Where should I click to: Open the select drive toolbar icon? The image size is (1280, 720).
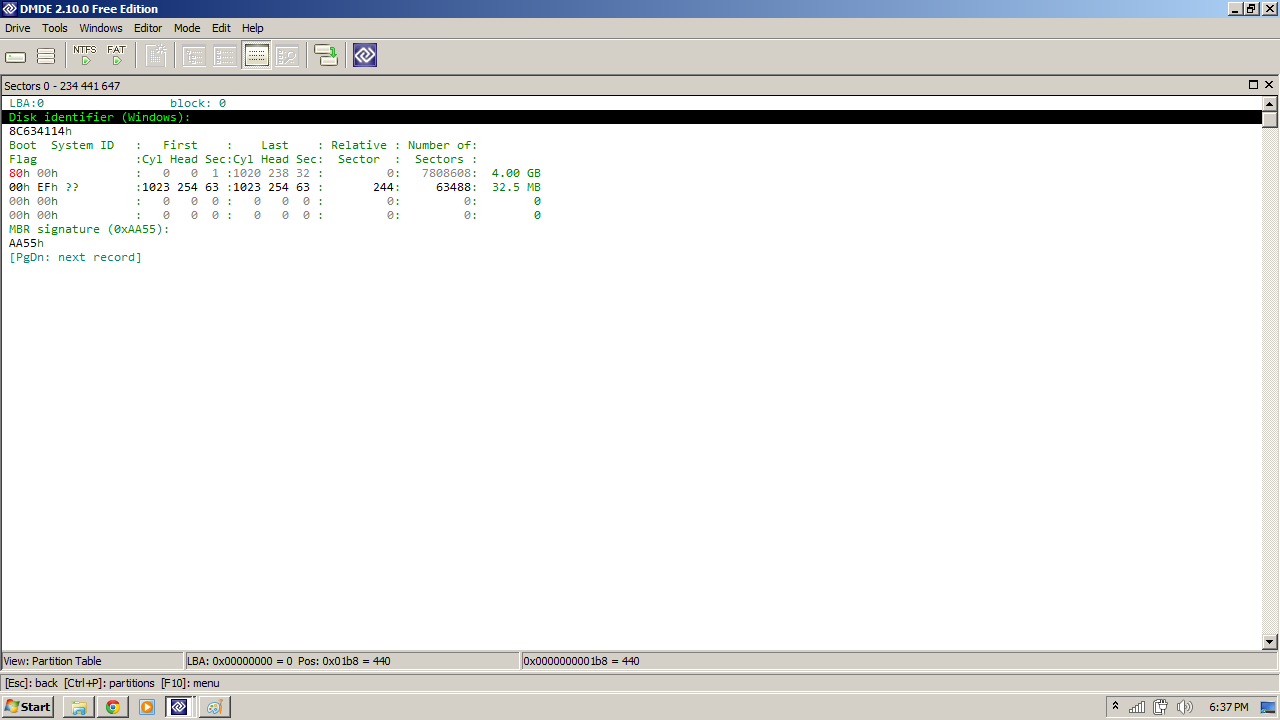pyautogui.click(x=16, y=56)
